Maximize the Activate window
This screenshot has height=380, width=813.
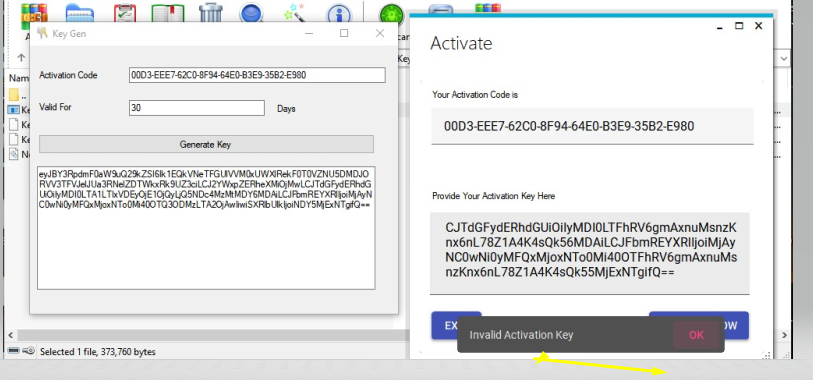(739, 26)
